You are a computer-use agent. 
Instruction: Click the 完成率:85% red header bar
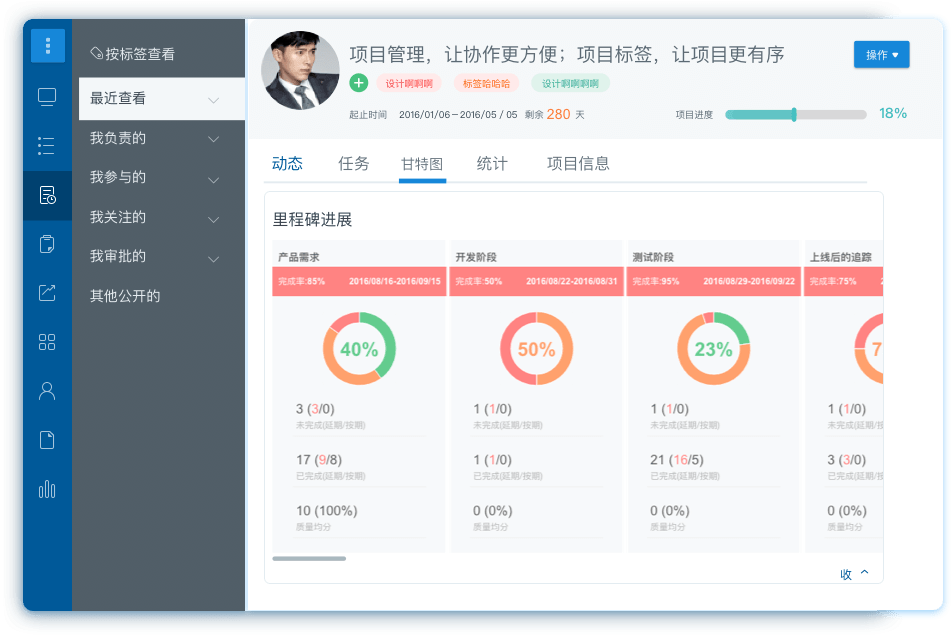(359, 281)
